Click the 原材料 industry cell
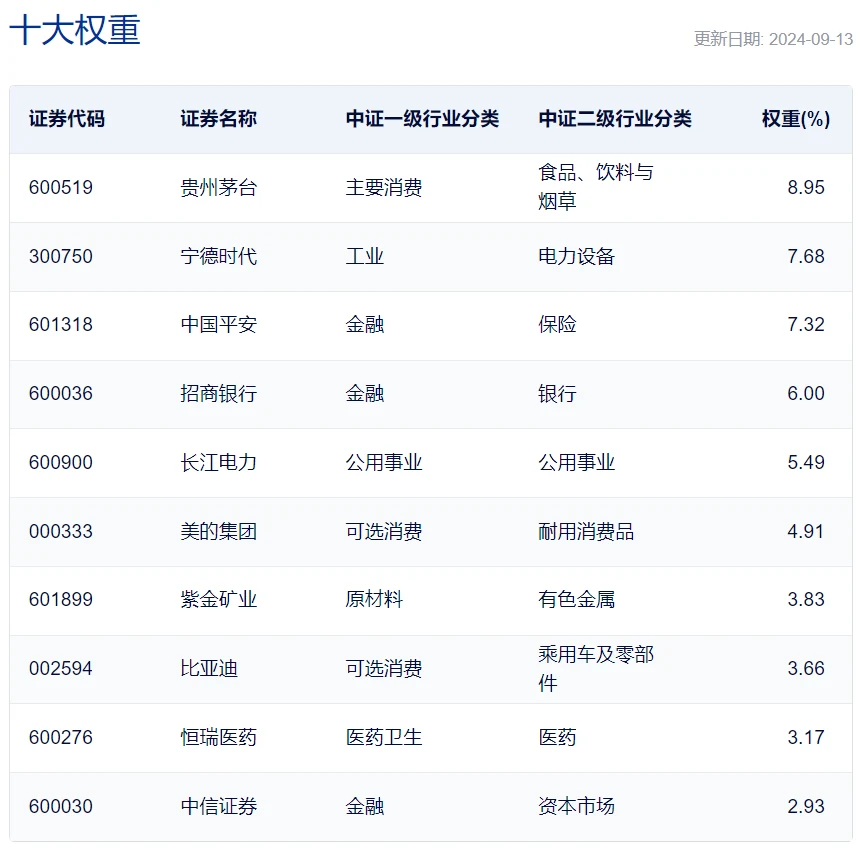 (x=374, y=599)
